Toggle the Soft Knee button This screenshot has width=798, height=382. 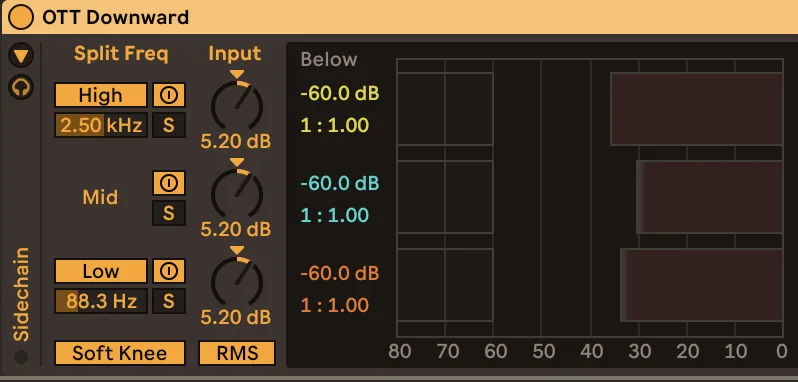click(x=120, y=353)
